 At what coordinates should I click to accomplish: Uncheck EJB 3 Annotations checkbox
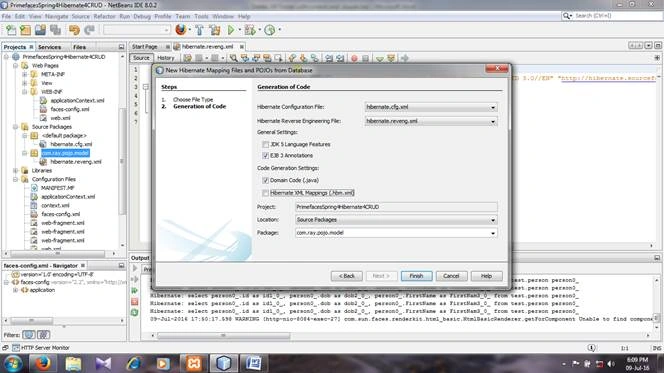click(x=266, y=156)
